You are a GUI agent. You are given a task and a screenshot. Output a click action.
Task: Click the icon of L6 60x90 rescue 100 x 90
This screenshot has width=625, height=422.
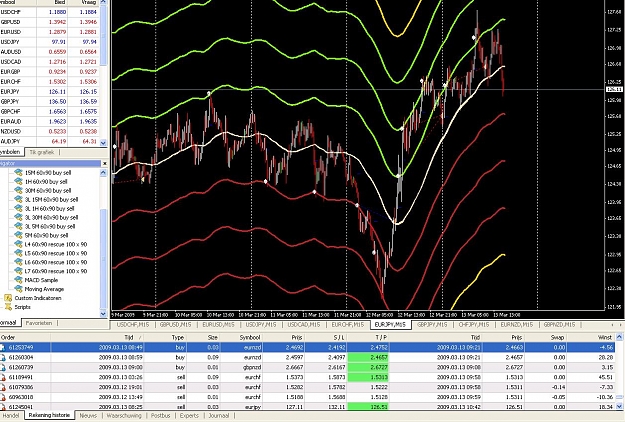coord(18,262)
